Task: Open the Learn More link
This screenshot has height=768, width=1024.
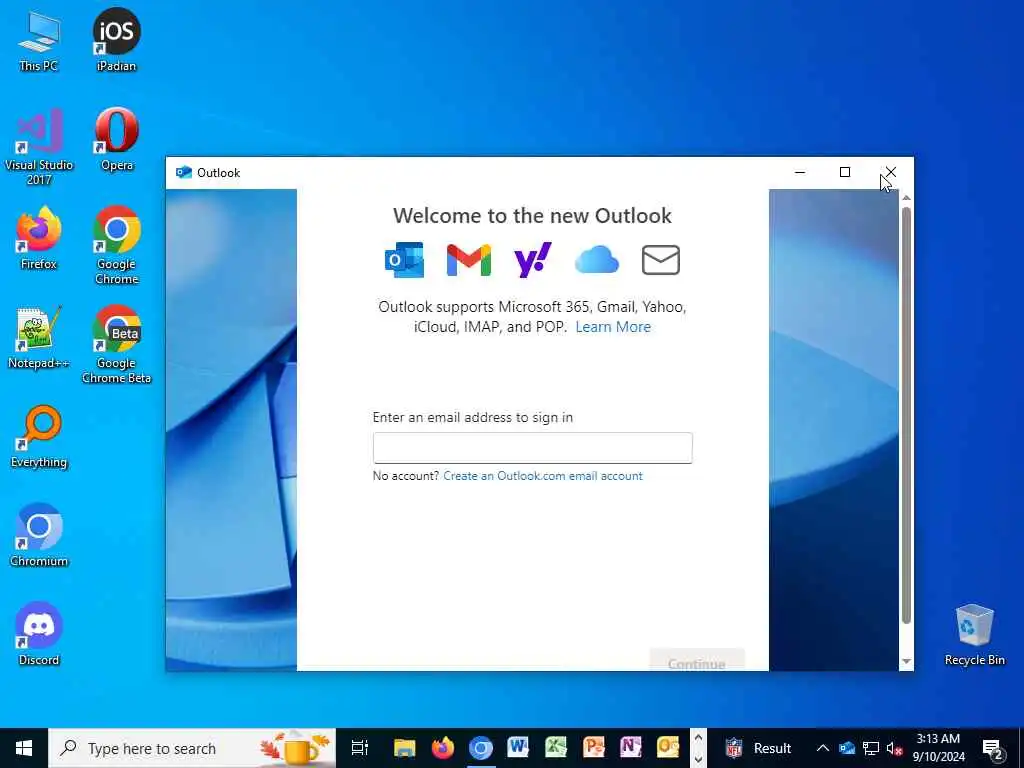Action: click(613, 327)
